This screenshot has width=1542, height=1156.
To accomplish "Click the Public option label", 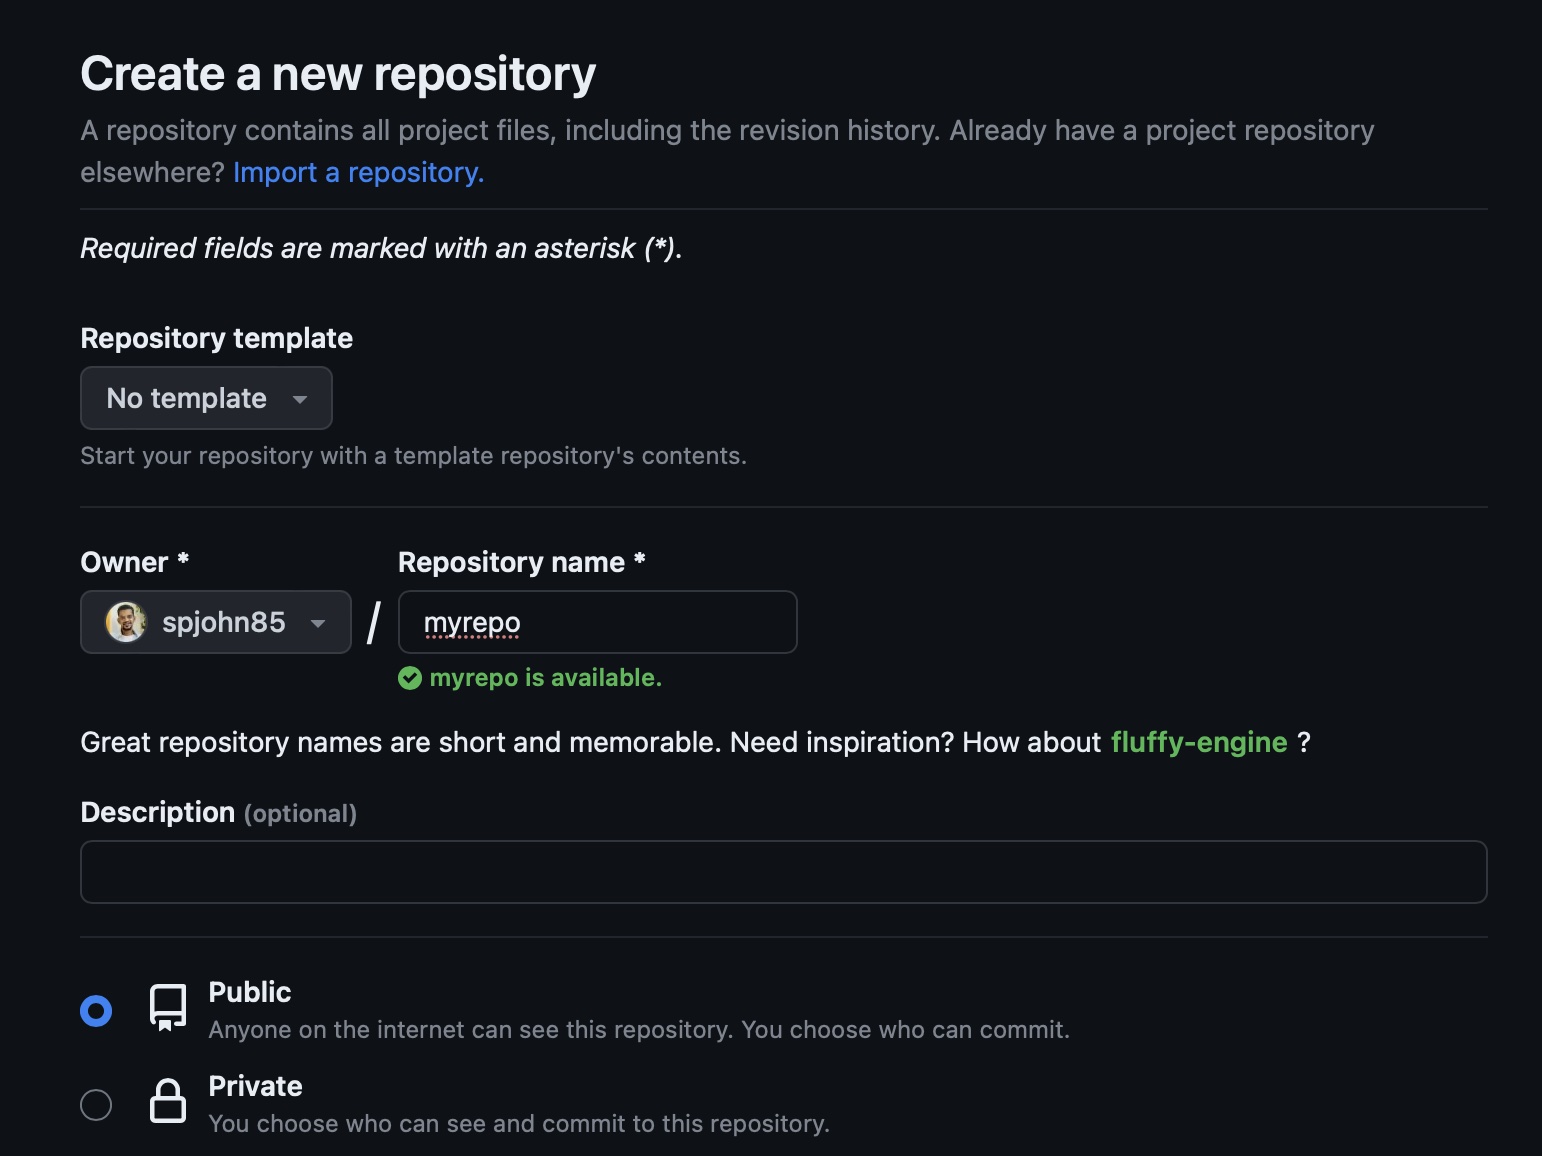I will tap(249, 992).
